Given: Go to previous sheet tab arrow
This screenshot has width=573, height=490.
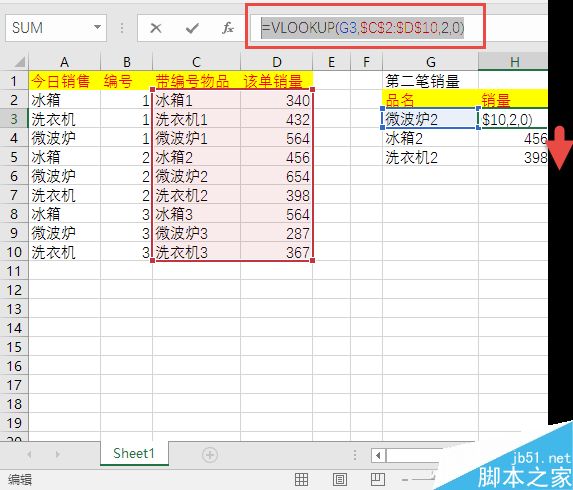Looking at the screenshot, I should click(29, 454).
